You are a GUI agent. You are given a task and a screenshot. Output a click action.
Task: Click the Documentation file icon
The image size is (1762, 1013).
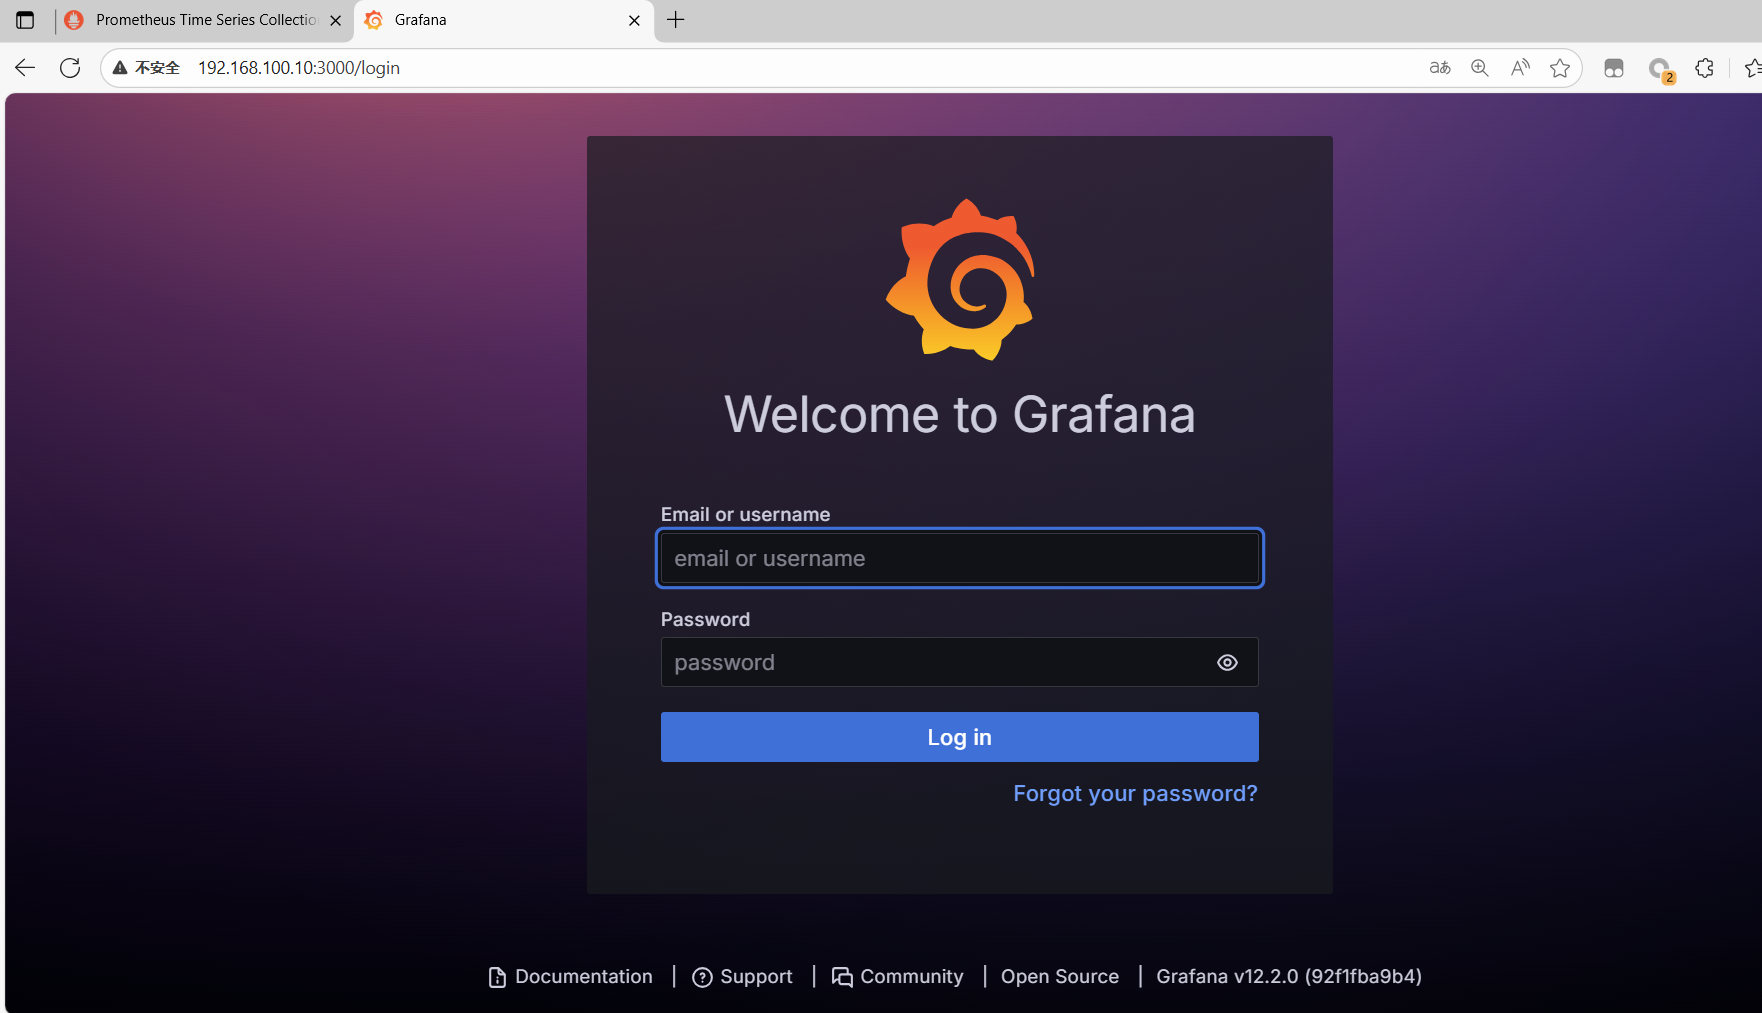click(497, 977)
